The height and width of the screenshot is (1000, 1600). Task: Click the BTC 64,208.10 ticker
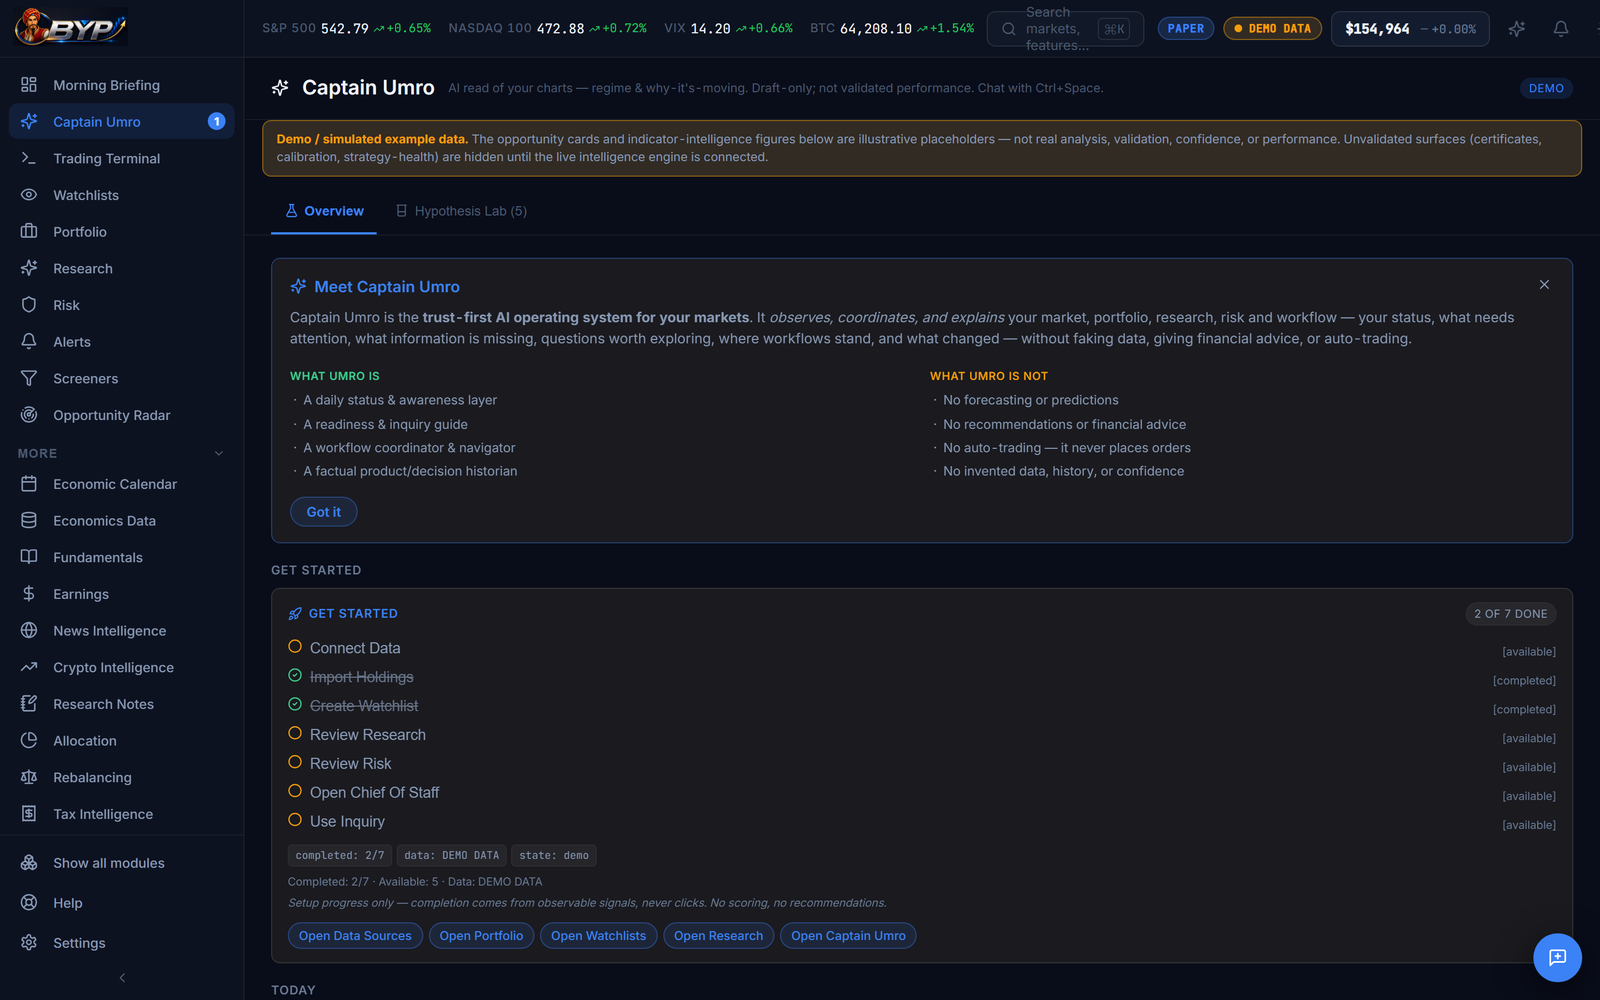point(892,29)
